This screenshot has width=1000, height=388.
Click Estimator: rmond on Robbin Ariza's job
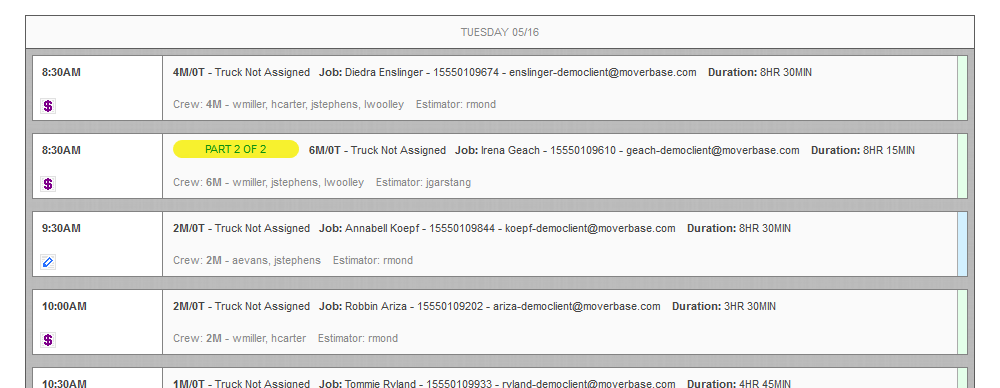click(x=358, y=338)
